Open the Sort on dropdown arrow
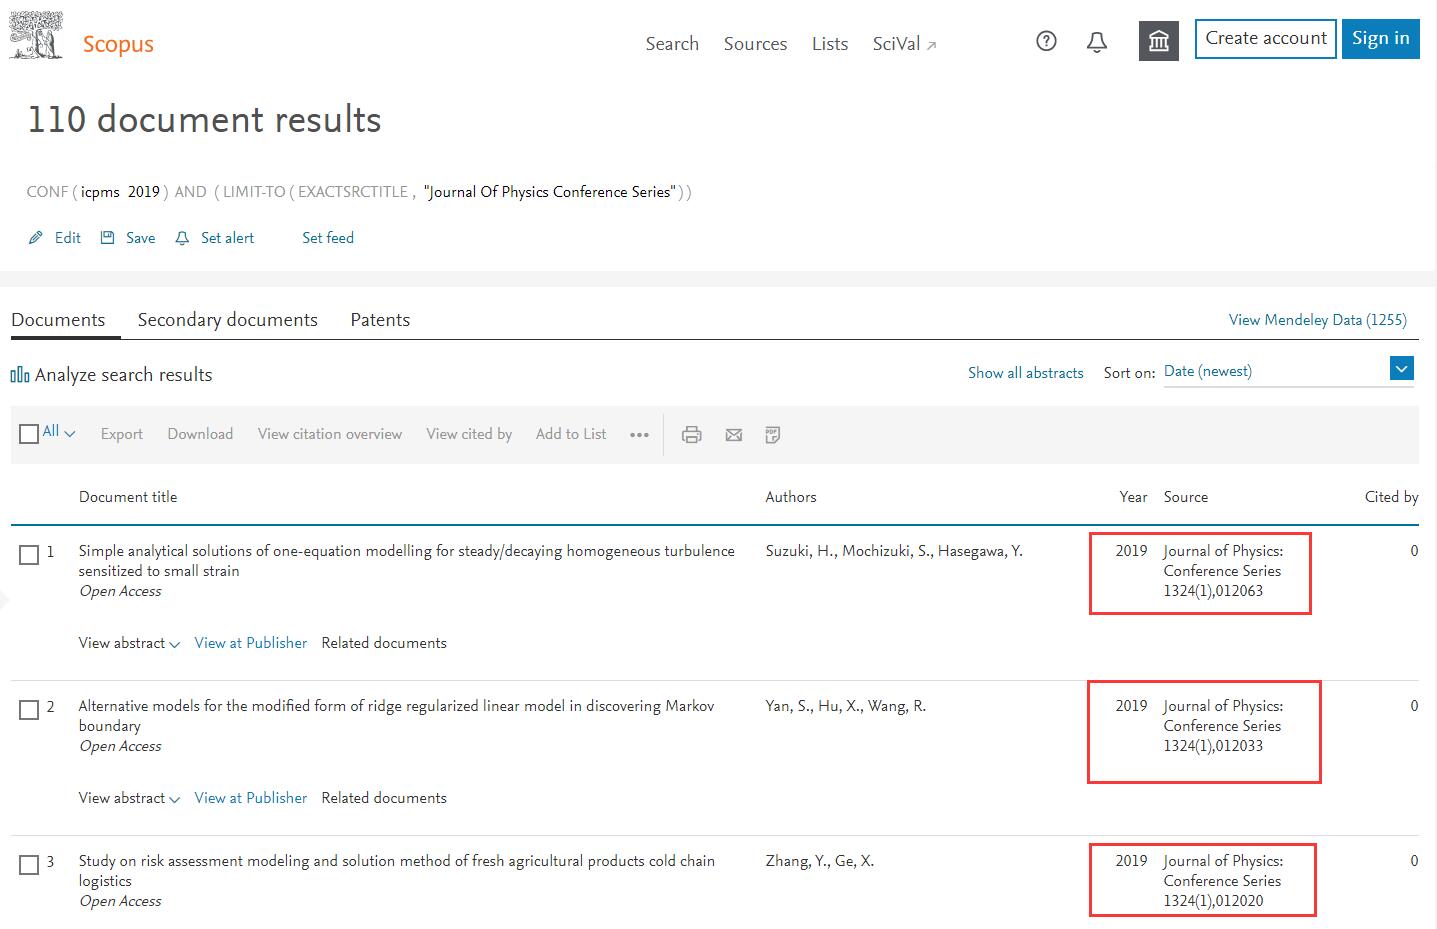1437x929 pixels. (1402, 369)
